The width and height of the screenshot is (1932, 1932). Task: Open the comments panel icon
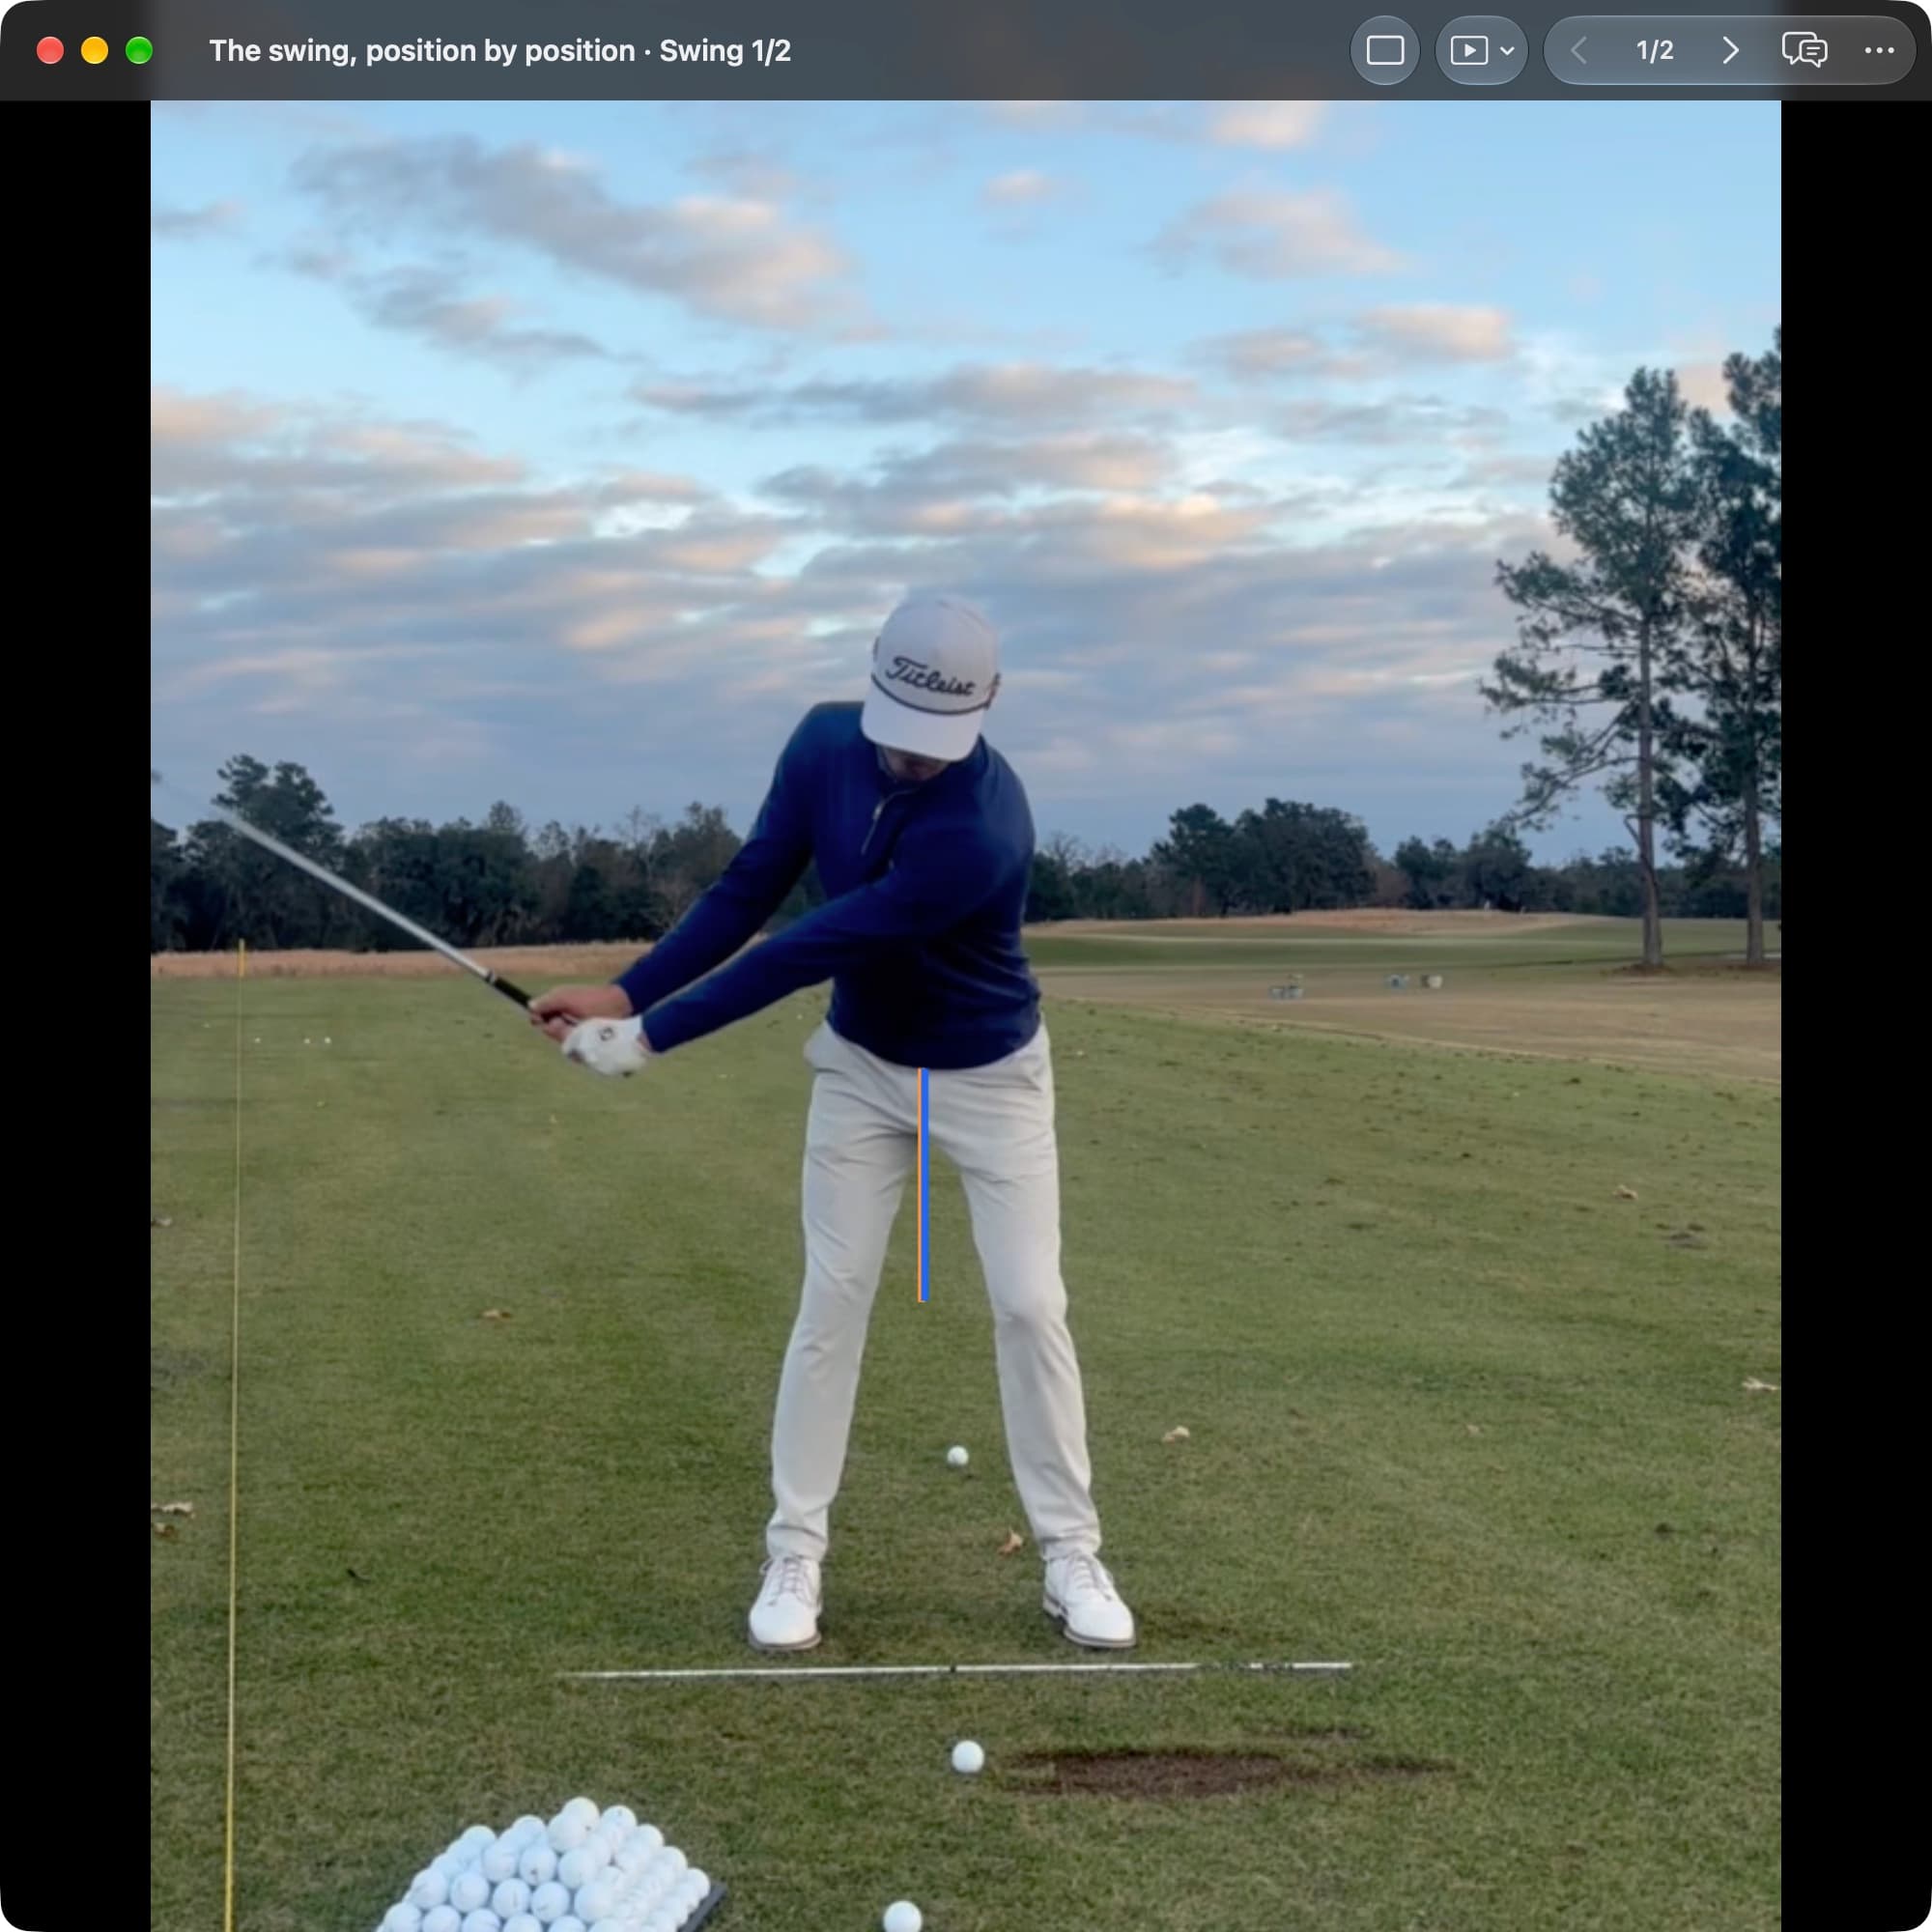coord(1804,50)
